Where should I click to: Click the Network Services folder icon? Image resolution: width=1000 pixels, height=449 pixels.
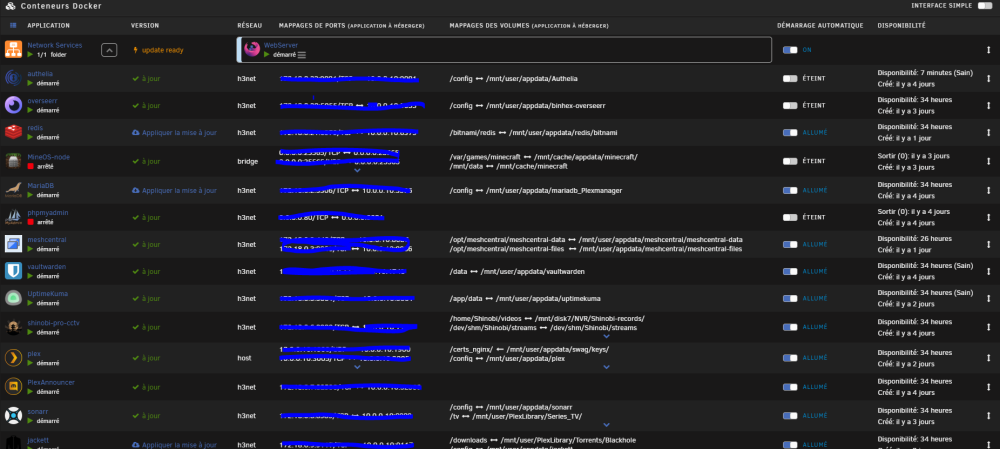pyautogui.click(x=13, y=50)
